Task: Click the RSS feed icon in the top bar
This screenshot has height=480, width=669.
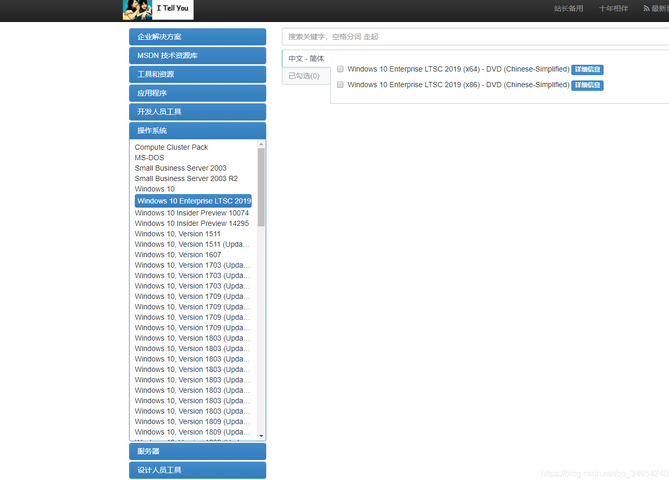Action: 646,9
